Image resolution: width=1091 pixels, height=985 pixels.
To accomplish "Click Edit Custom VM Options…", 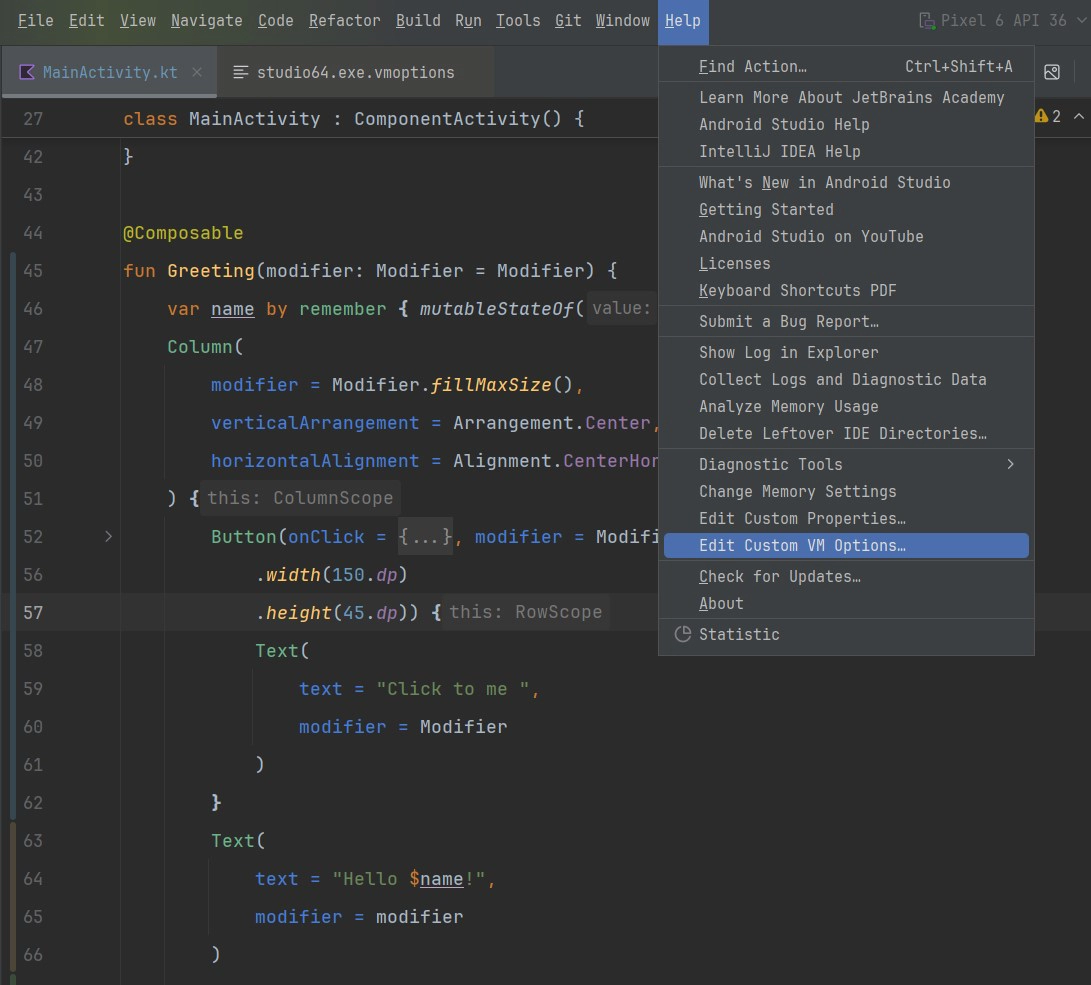I will [x=846, y=546].
